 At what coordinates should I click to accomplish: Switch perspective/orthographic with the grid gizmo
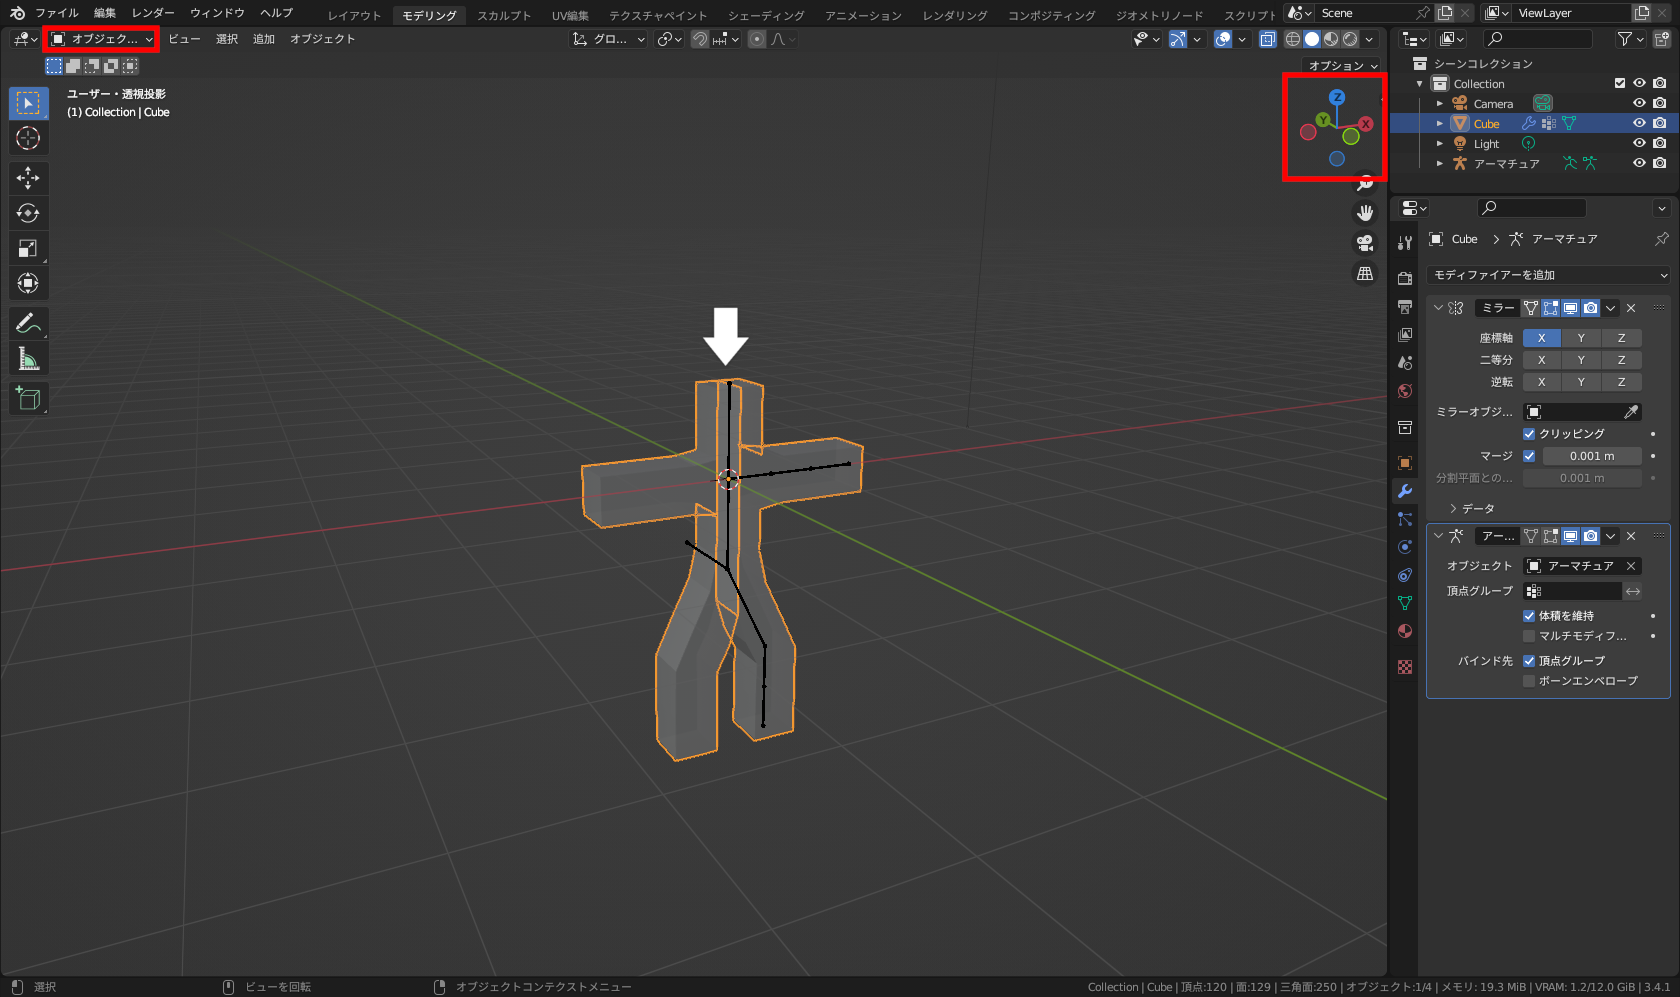pyautogui.click(x=1365, y=273)
